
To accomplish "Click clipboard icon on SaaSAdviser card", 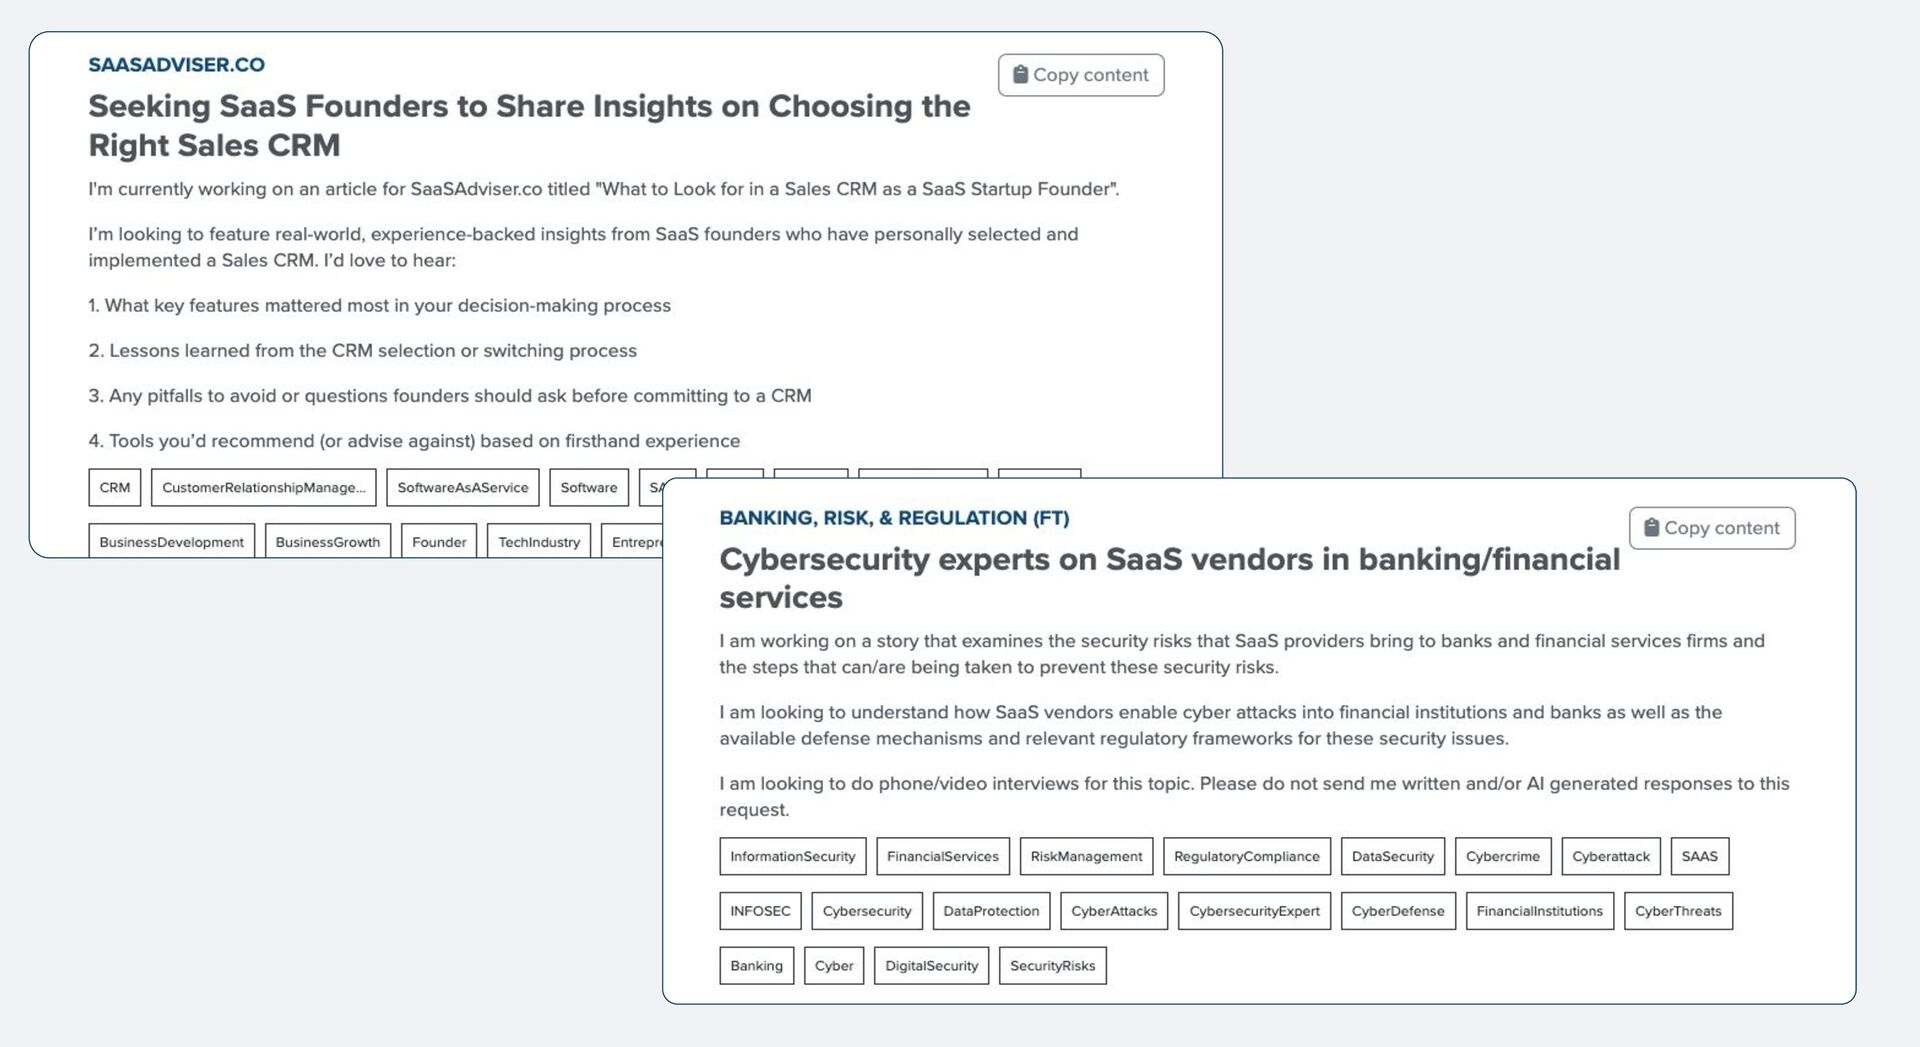I will click(1020, 75).
